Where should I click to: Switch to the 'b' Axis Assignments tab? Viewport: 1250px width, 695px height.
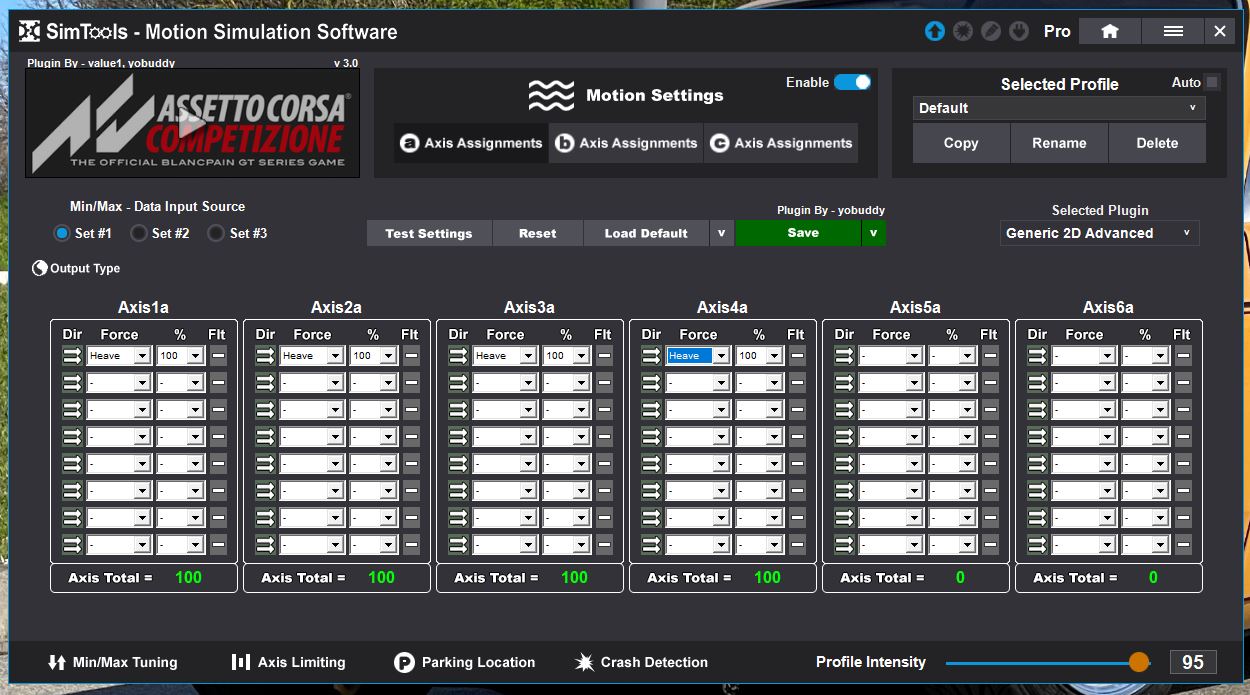pyautogui.click(x=627, y=143)
